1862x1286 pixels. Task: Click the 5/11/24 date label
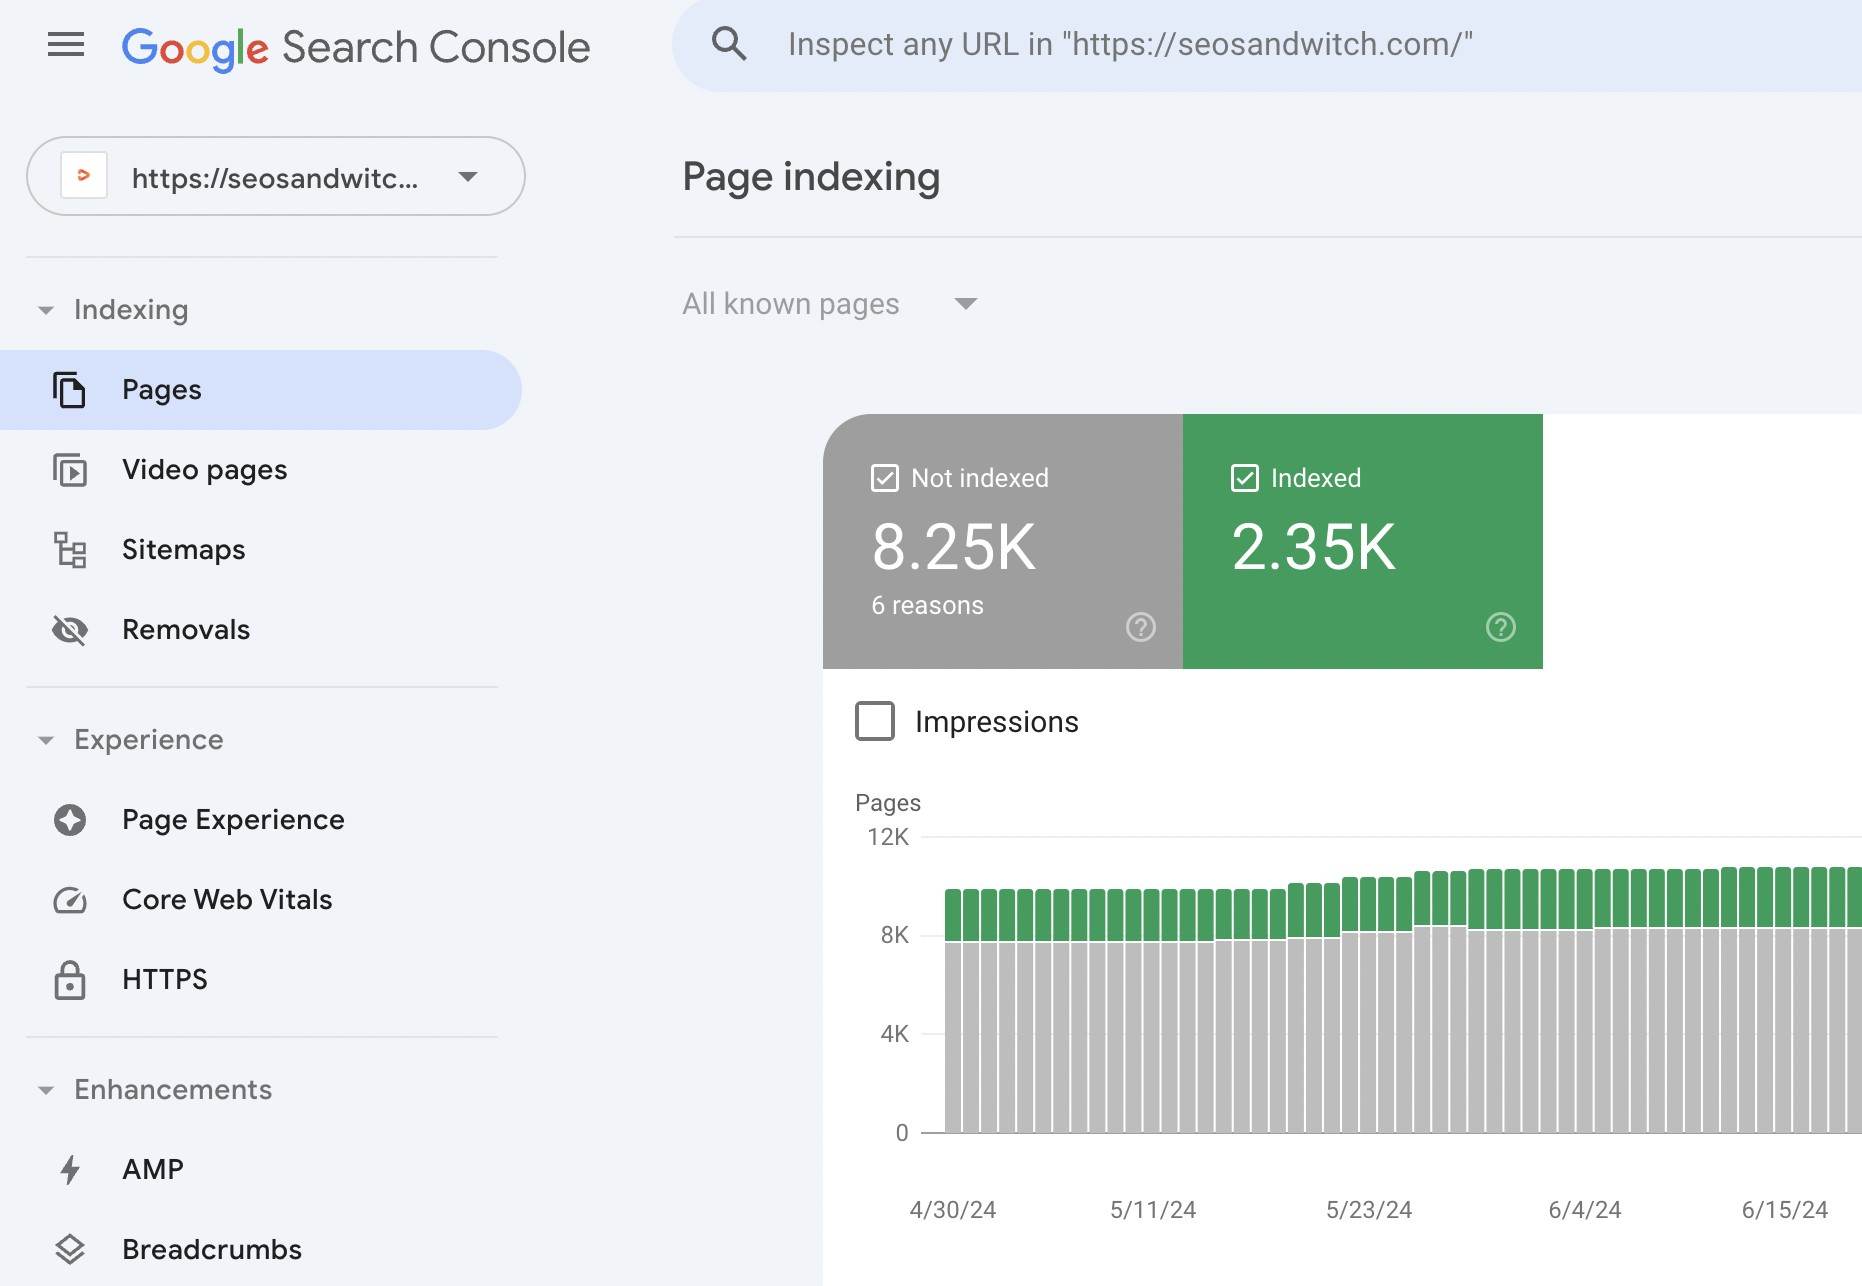(1153, 1210)
